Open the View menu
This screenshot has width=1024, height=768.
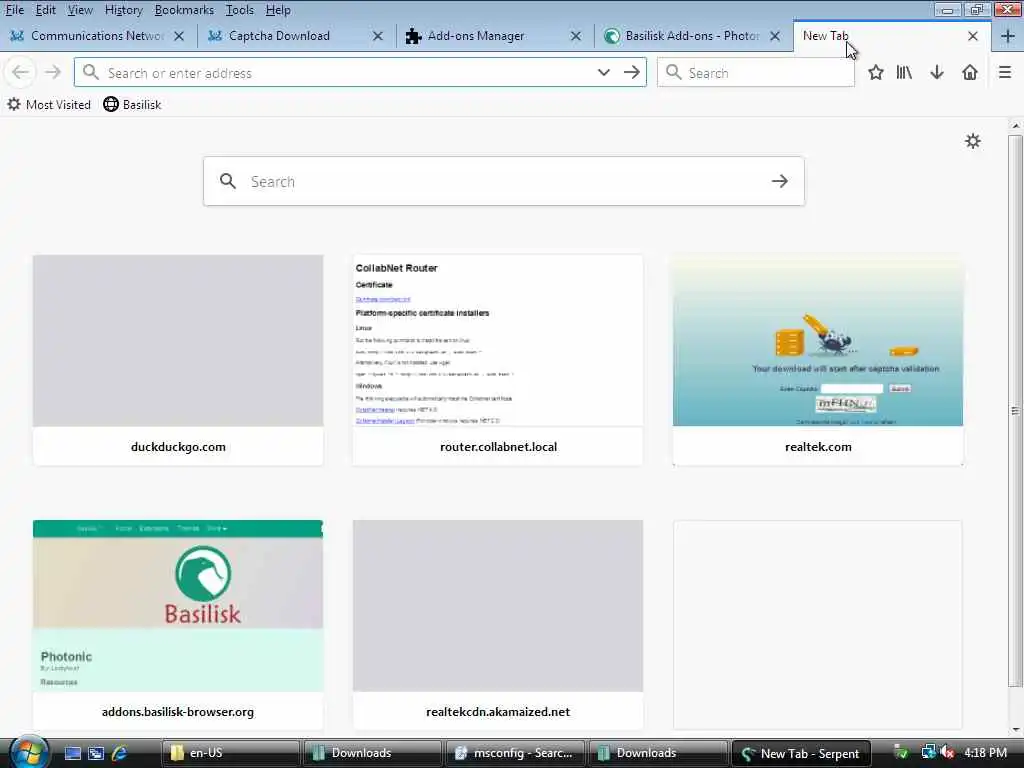(x=80, y=10)
